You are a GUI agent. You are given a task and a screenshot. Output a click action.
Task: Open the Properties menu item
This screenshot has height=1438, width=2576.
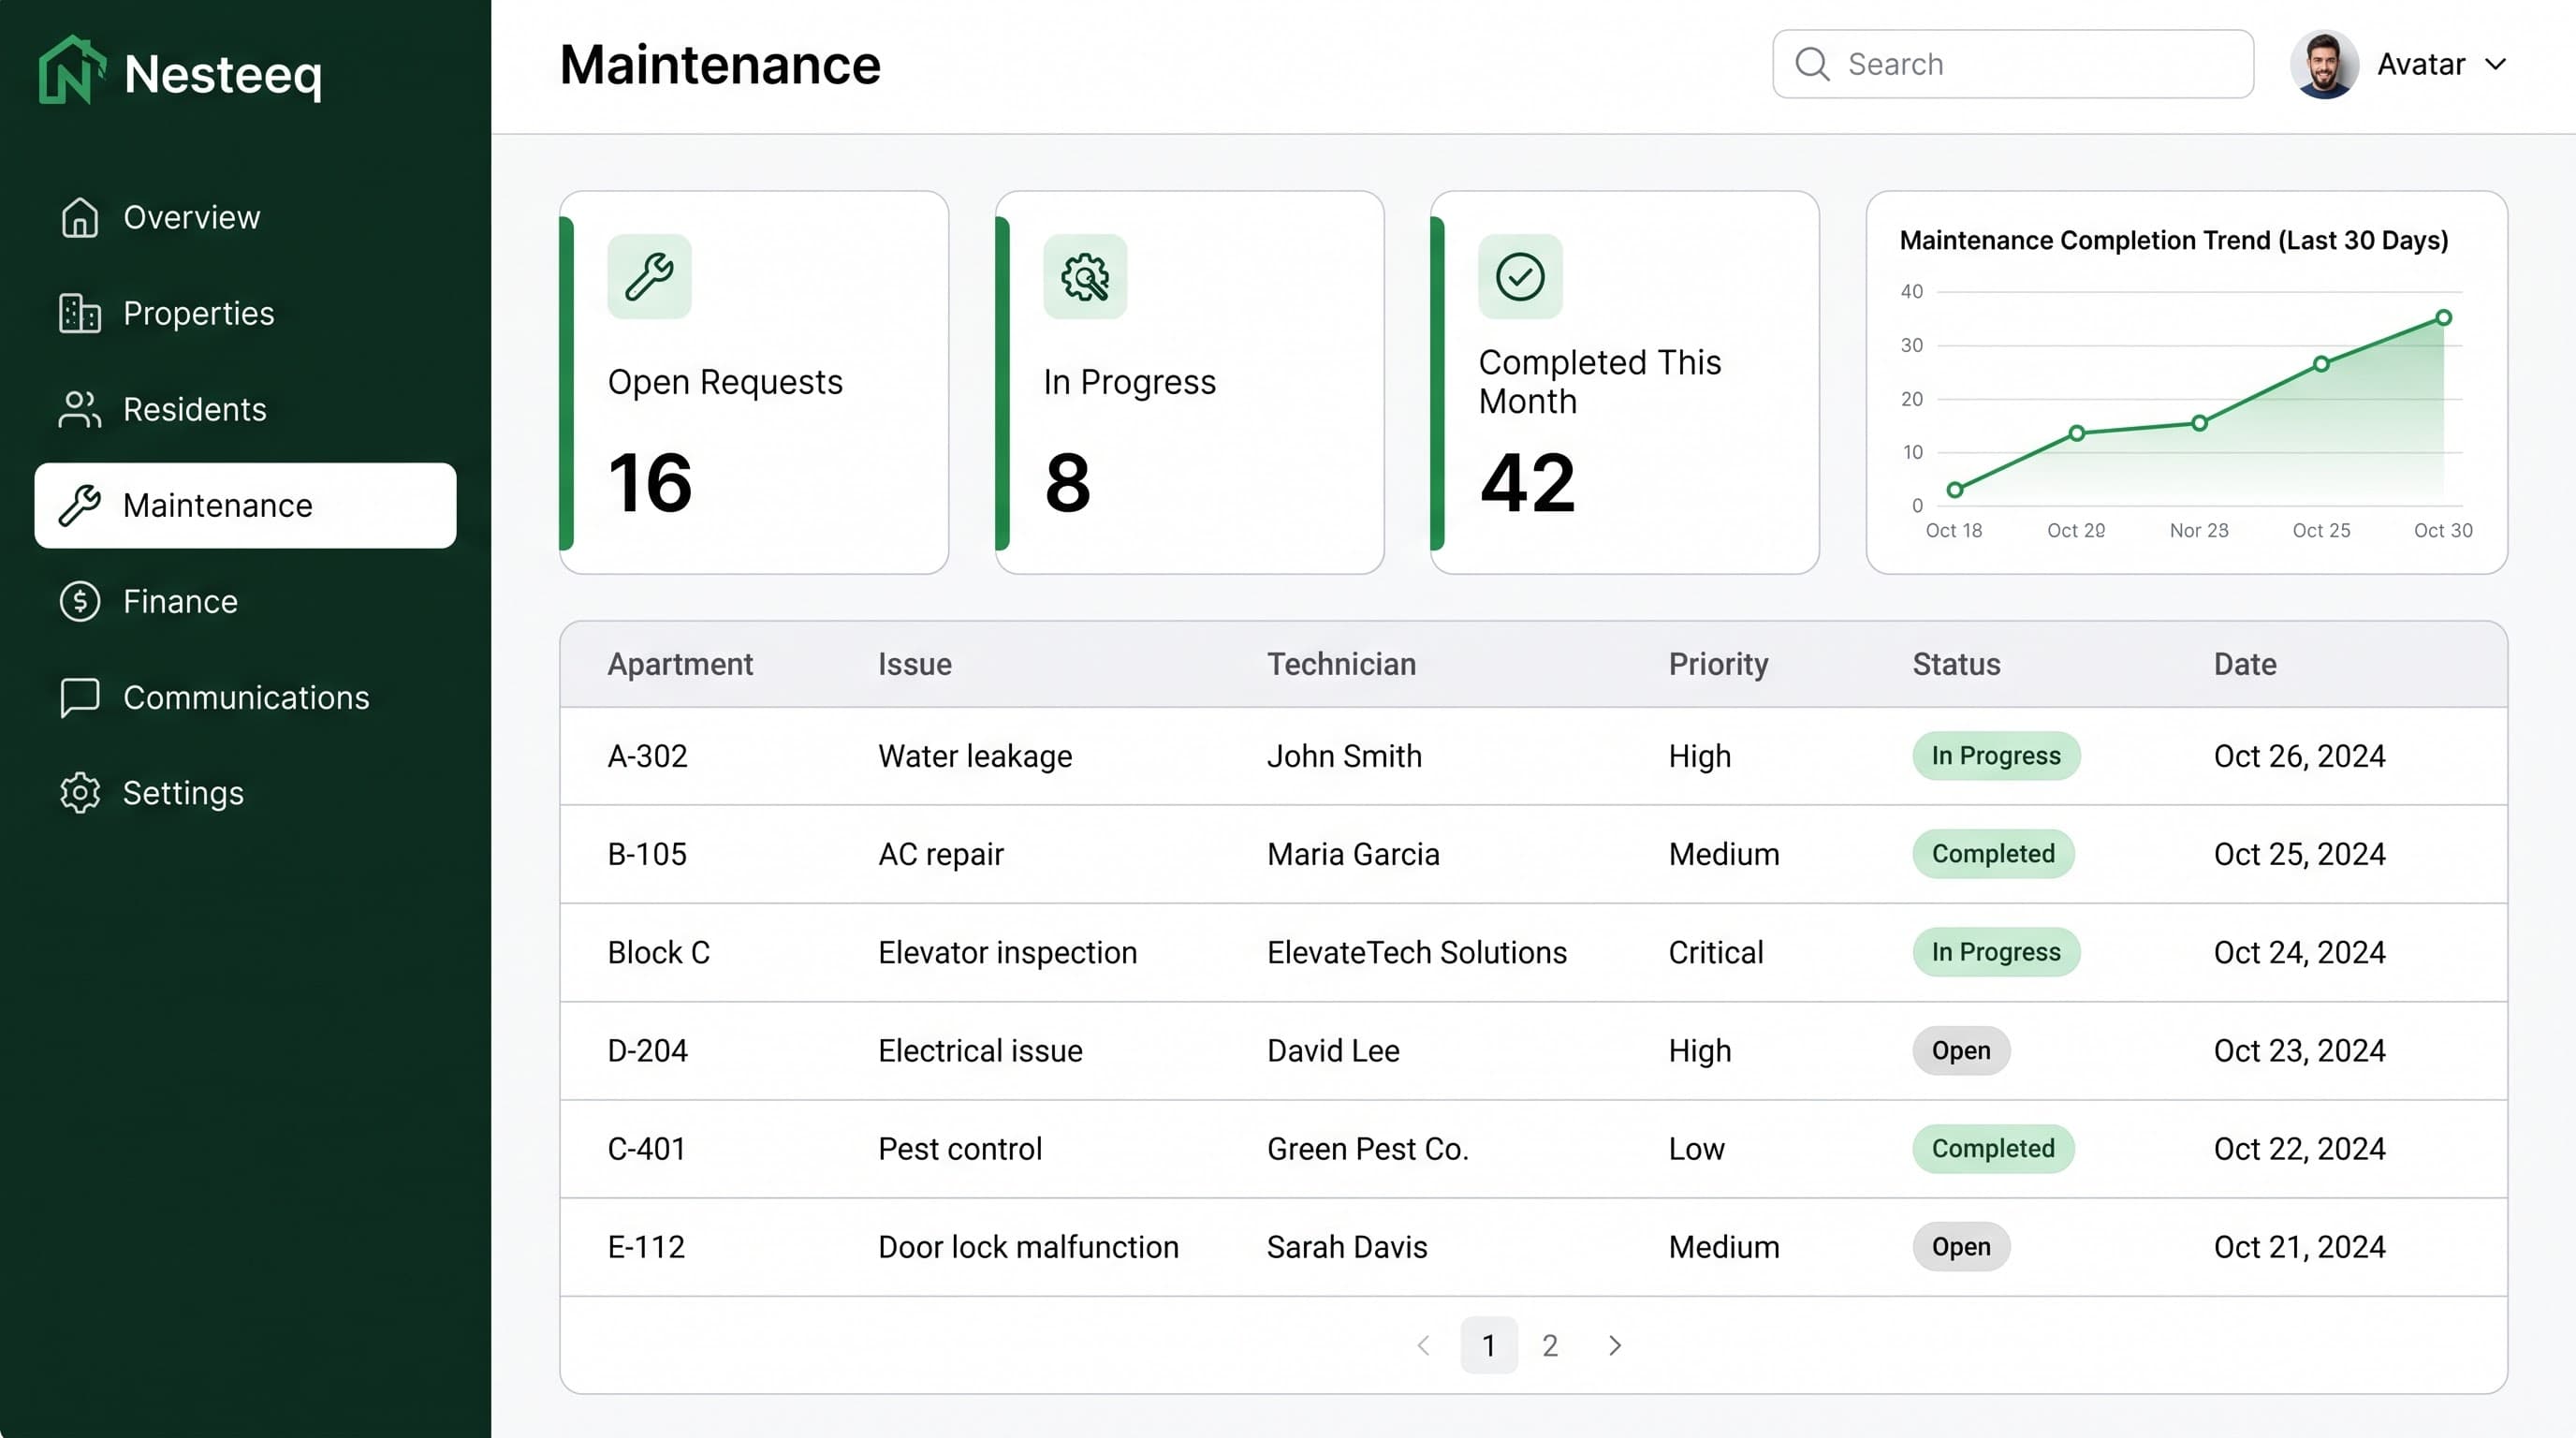coord(245,313)
